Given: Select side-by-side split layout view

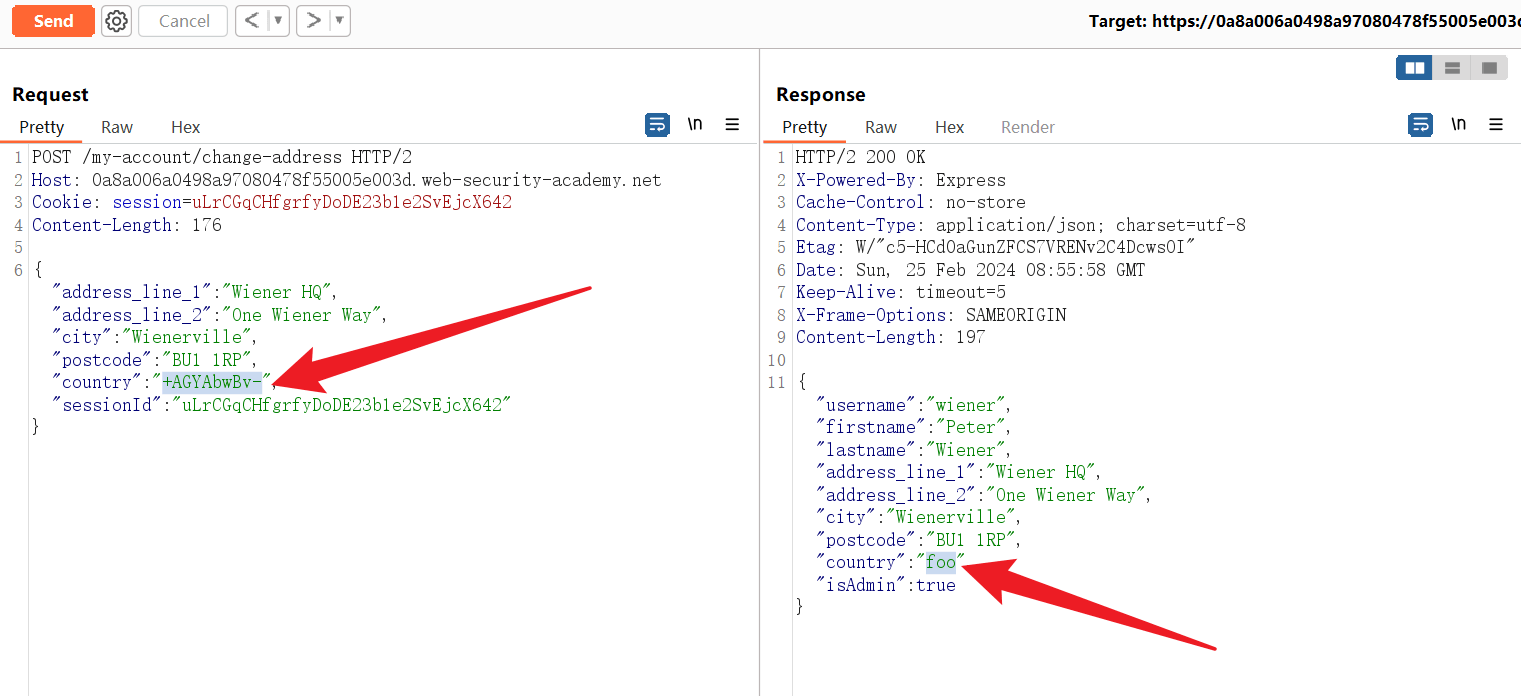Looking at the screenshot, I should click(1415, 68).
